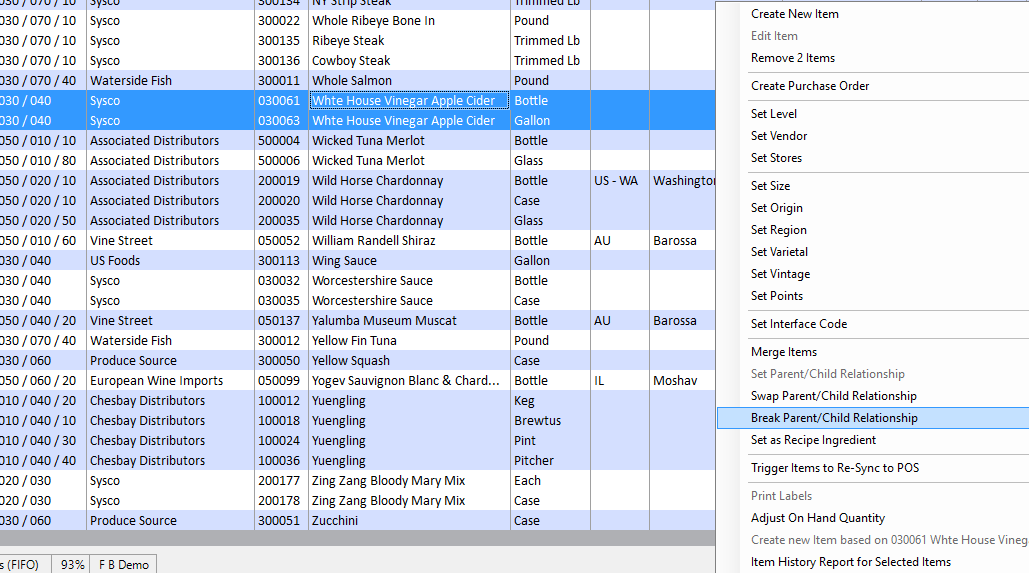Click Yuengling Pitcher code 100036

(279, 461)
